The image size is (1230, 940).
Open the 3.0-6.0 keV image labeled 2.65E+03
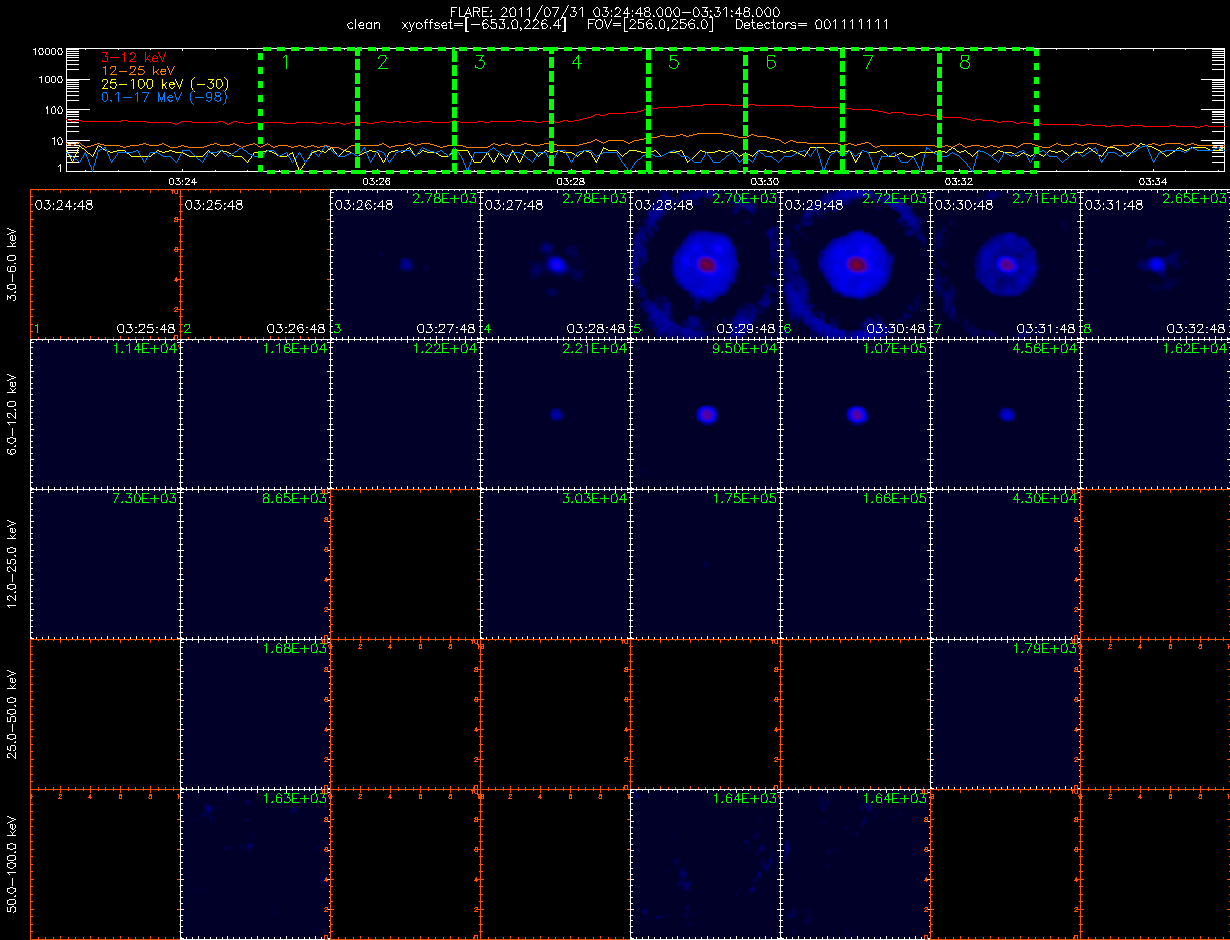click(x=1155, y=263)
